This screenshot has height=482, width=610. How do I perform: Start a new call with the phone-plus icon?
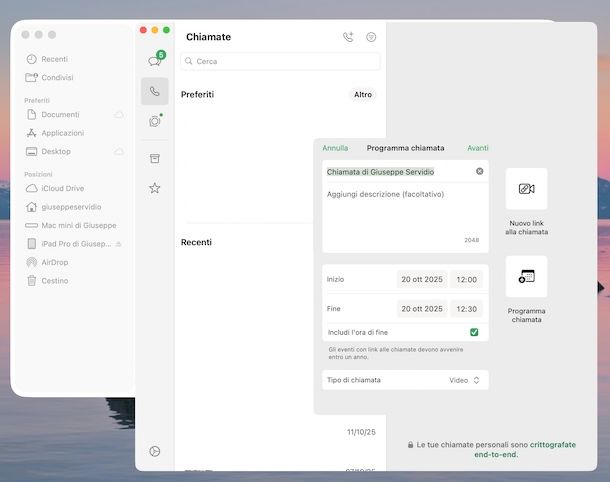click(348, 37)
